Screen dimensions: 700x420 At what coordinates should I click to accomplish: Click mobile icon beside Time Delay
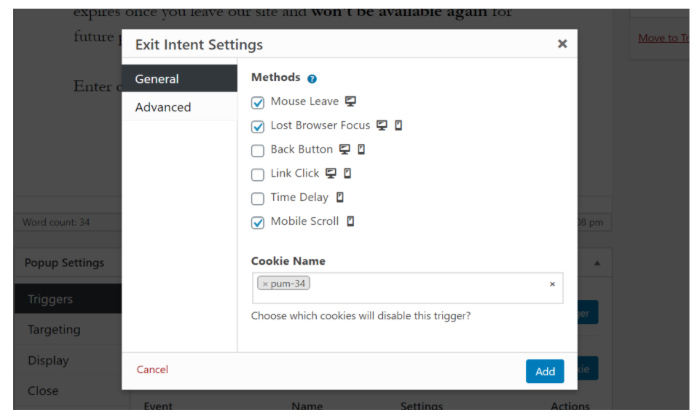(340, 197)
